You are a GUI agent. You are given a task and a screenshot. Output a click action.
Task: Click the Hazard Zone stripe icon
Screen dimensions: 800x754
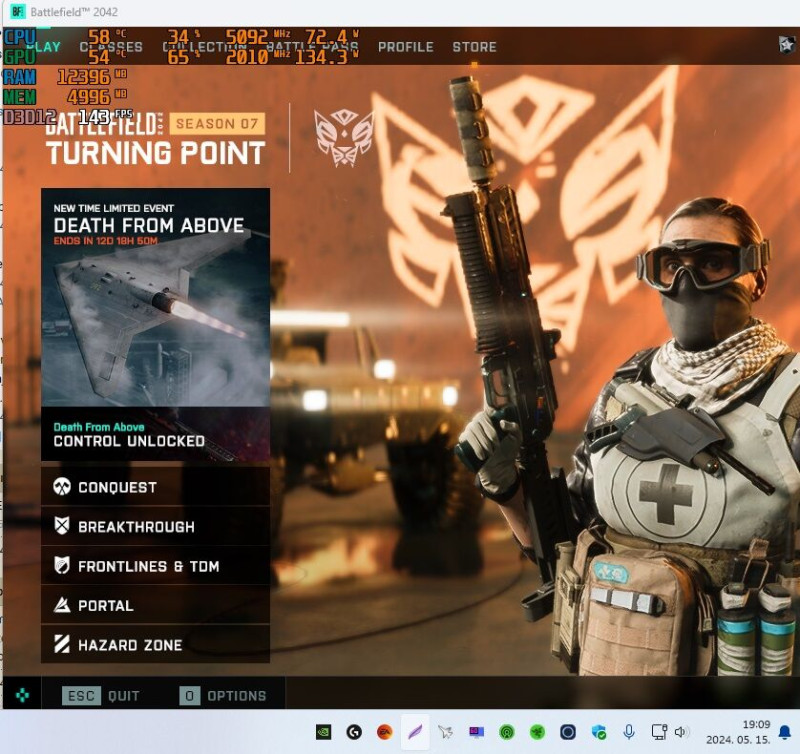[62, 644]
